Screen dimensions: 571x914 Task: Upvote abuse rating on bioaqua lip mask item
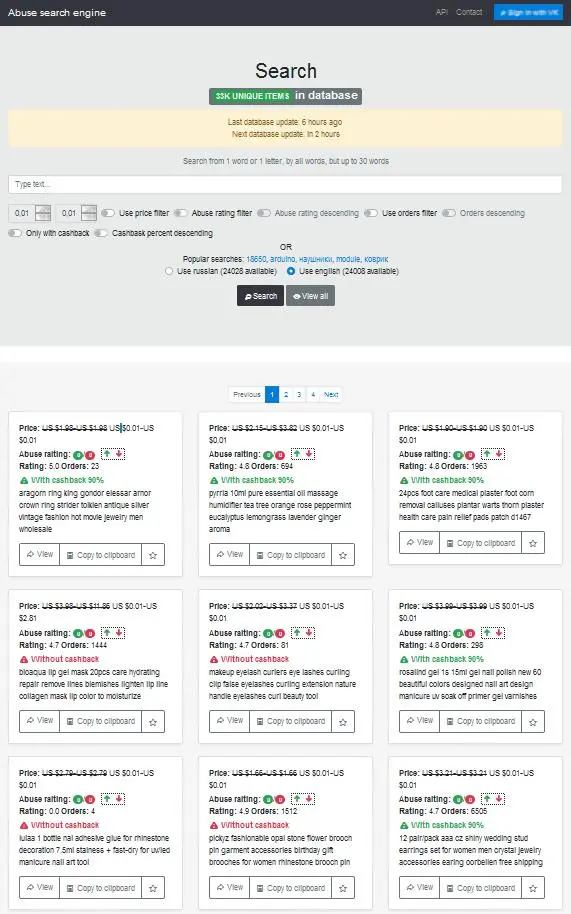[107, 632]
